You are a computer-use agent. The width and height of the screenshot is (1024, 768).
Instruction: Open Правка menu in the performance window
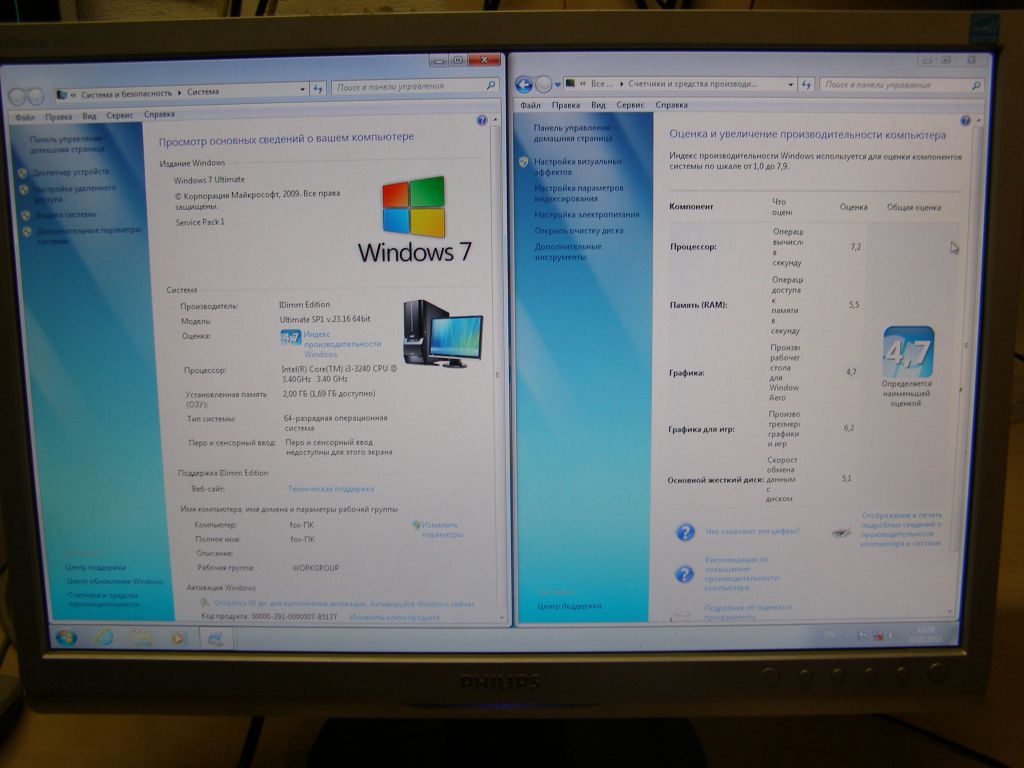pos(566,104)
